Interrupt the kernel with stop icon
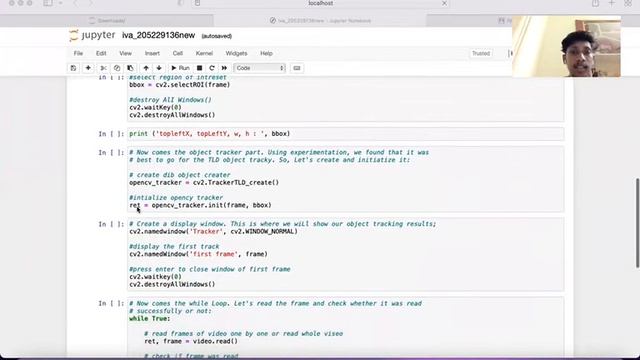 point(199,68)
